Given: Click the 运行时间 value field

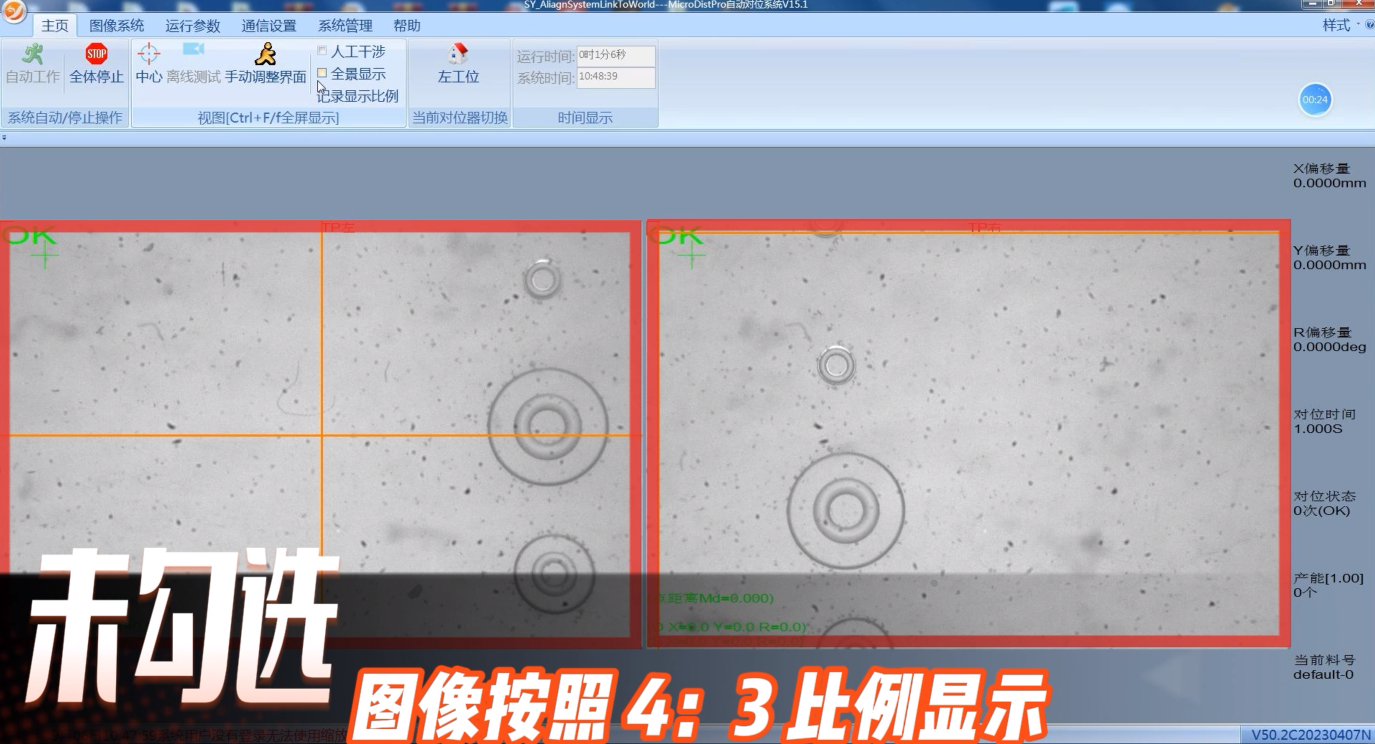Looking at the screenshot, I should click(x=615, y=56).
